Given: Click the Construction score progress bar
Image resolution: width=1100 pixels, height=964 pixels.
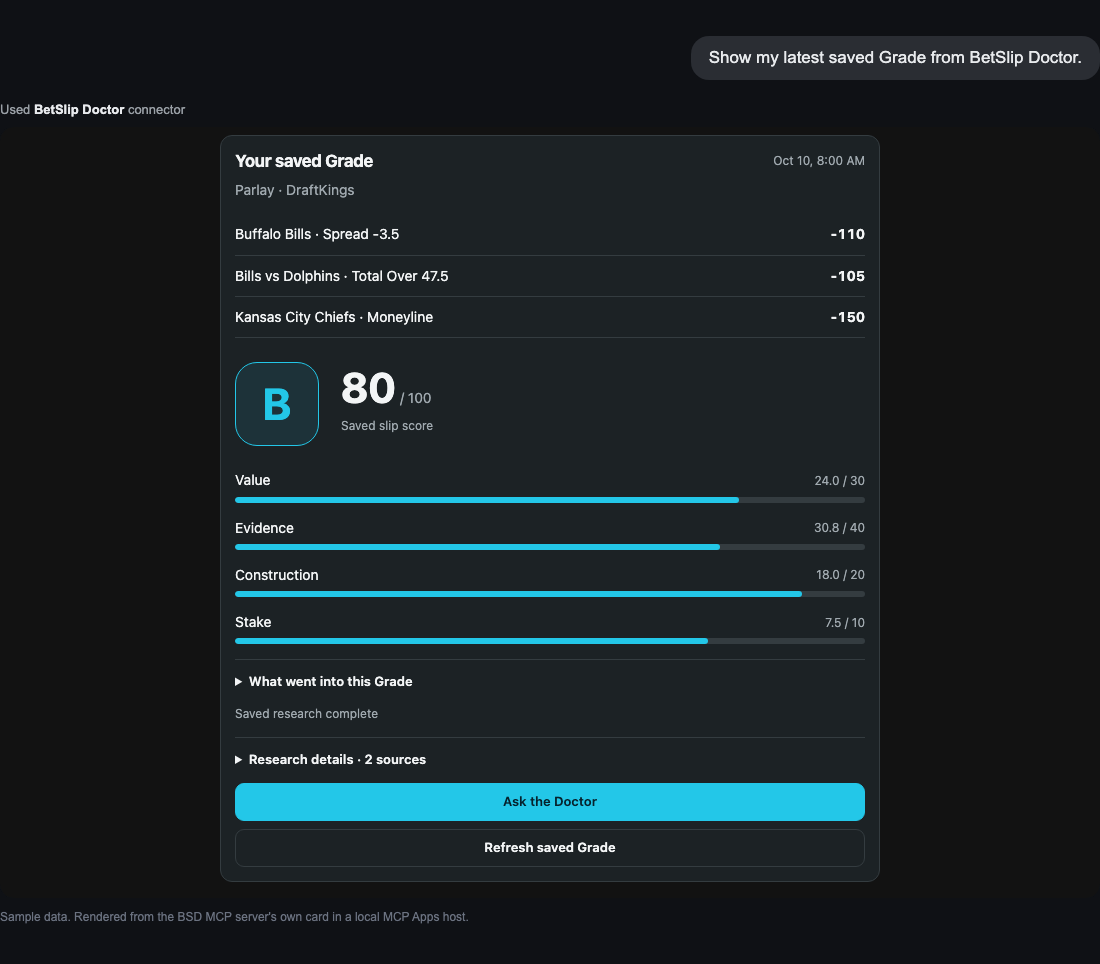Looking at the screenshot, I should pos(549,594).
